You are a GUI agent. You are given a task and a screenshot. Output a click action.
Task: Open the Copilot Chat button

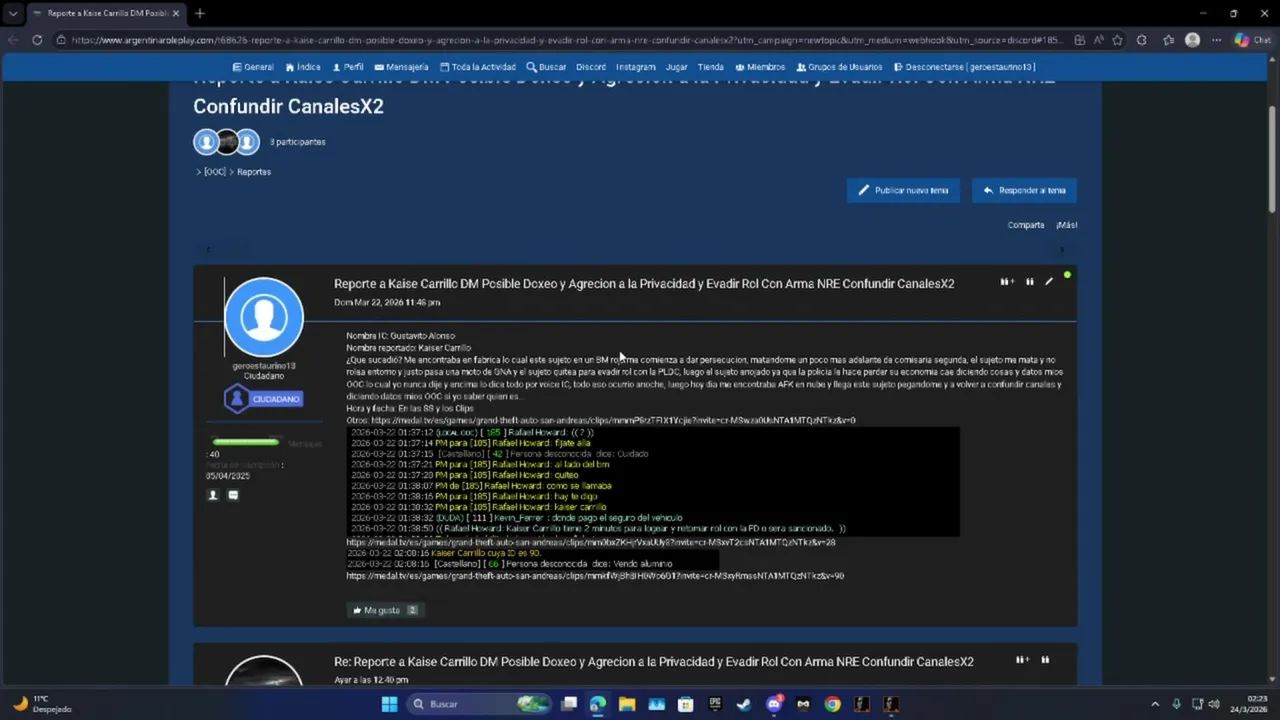tap(1253, 40)
